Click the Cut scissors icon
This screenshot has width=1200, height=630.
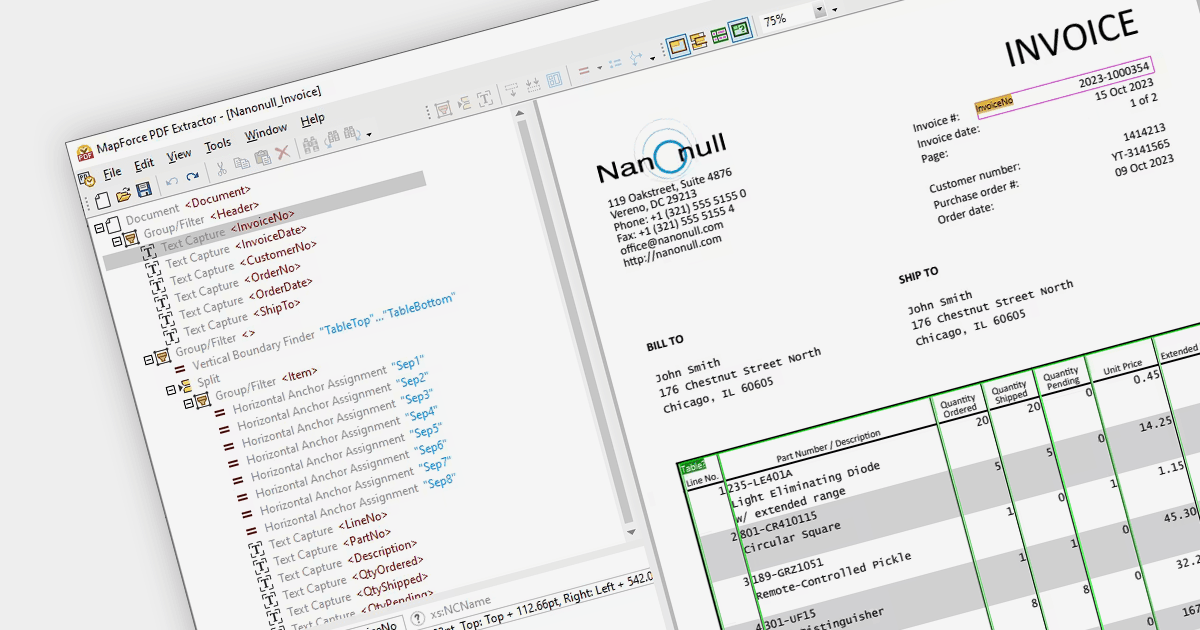(220, 169)
